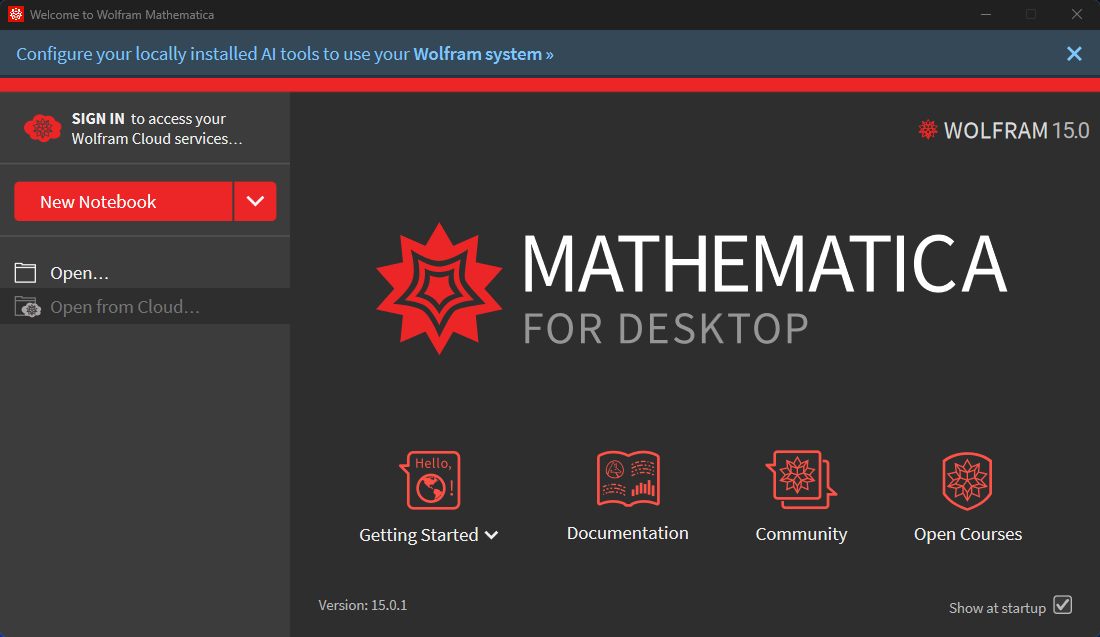Create a New Notebook
The height and width of the screenshot is (637, 1100).
123,201
